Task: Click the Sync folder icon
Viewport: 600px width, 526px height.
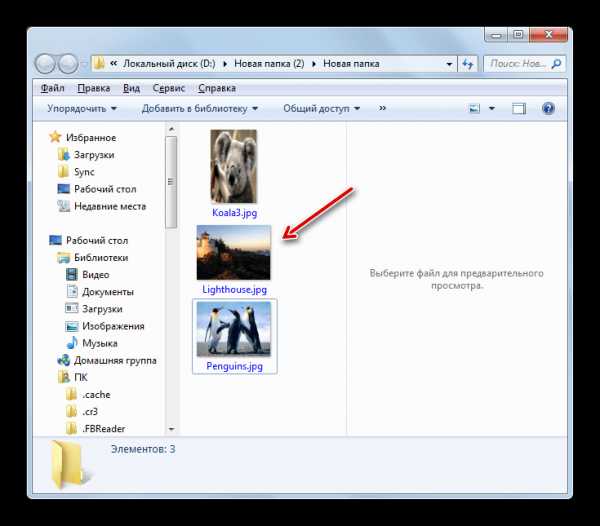Action: point(64,172)
